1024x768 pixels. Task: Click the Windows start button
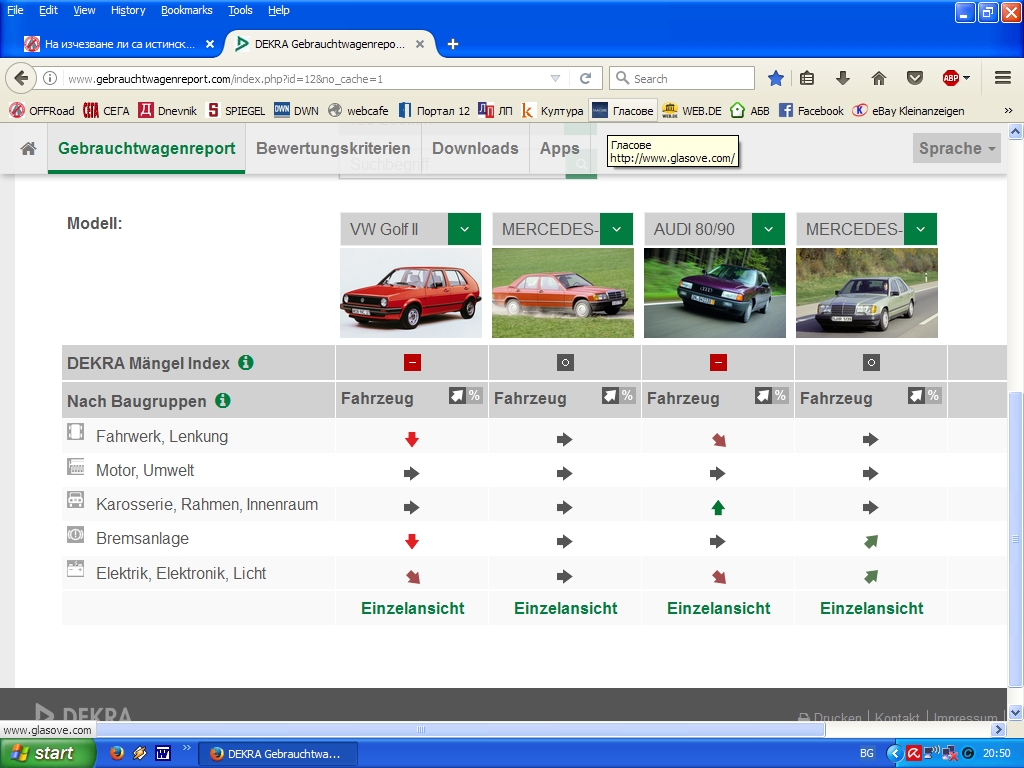47,753
